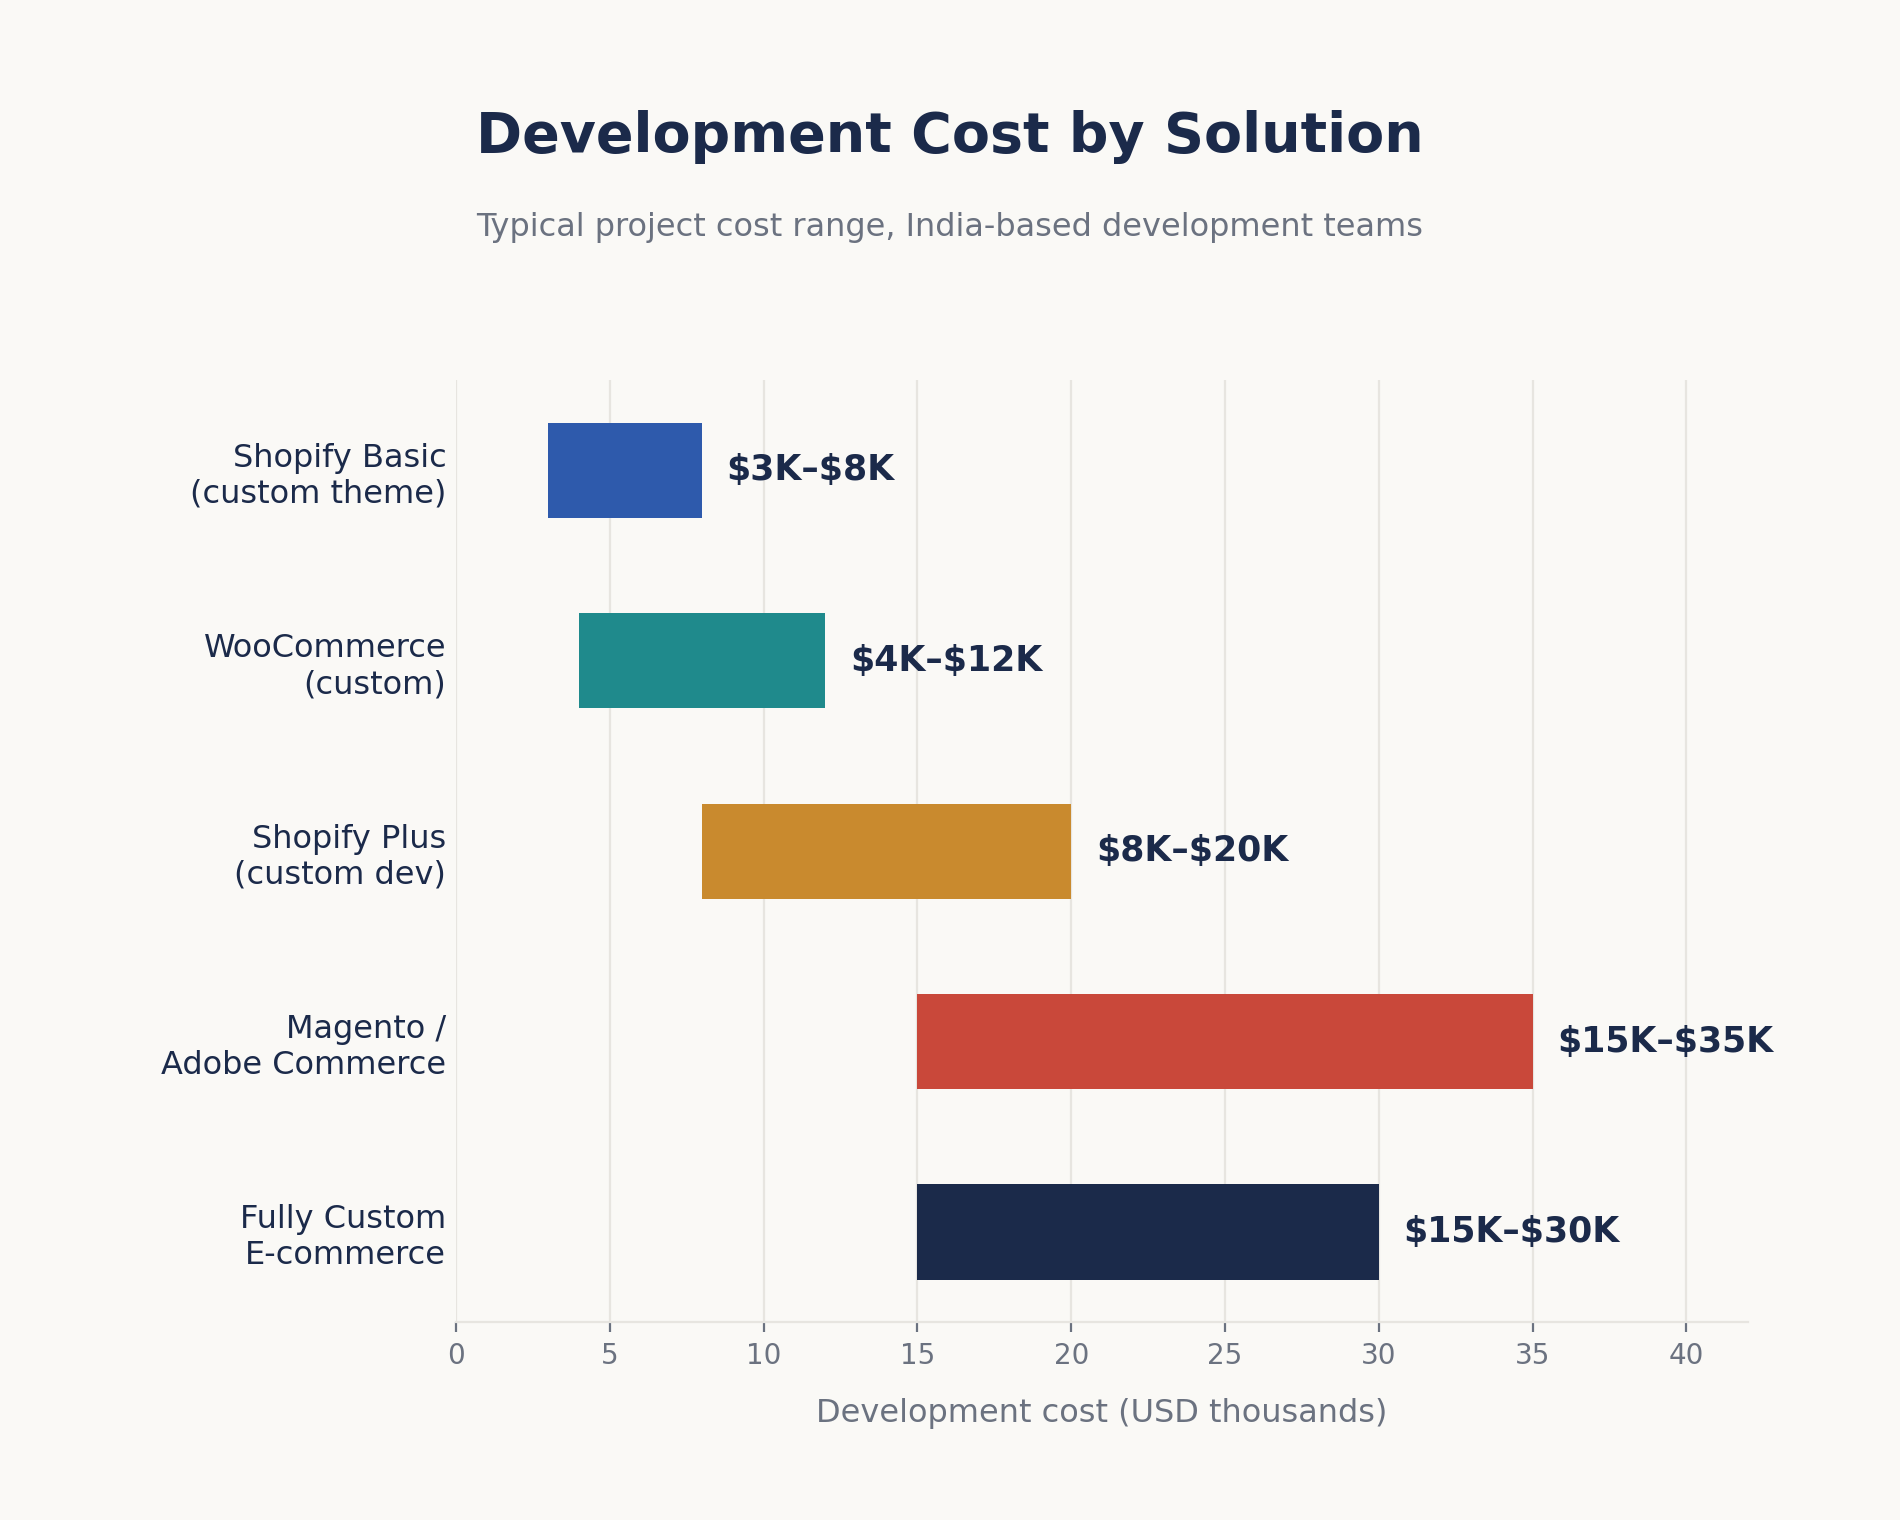The width and height of the screenshot is (1900, 1520).
Task: Click the "WooCommerce (custom)" axis label
Action: (x=325, y=665)
